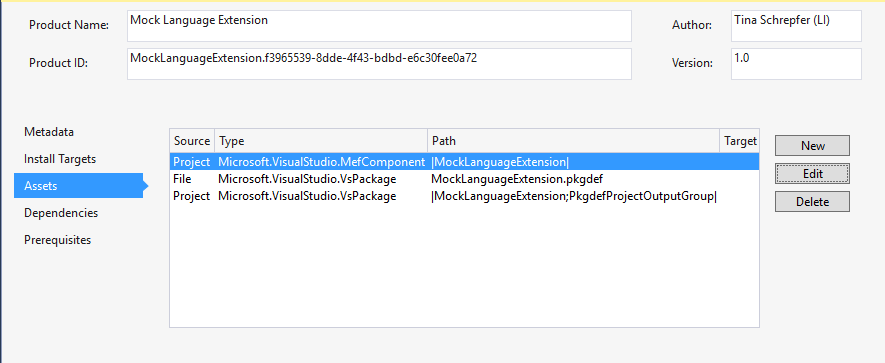The height and width of the screenshot is (363, 885).
Task: Open the Metadata section
Action: (x=49, y=132)
